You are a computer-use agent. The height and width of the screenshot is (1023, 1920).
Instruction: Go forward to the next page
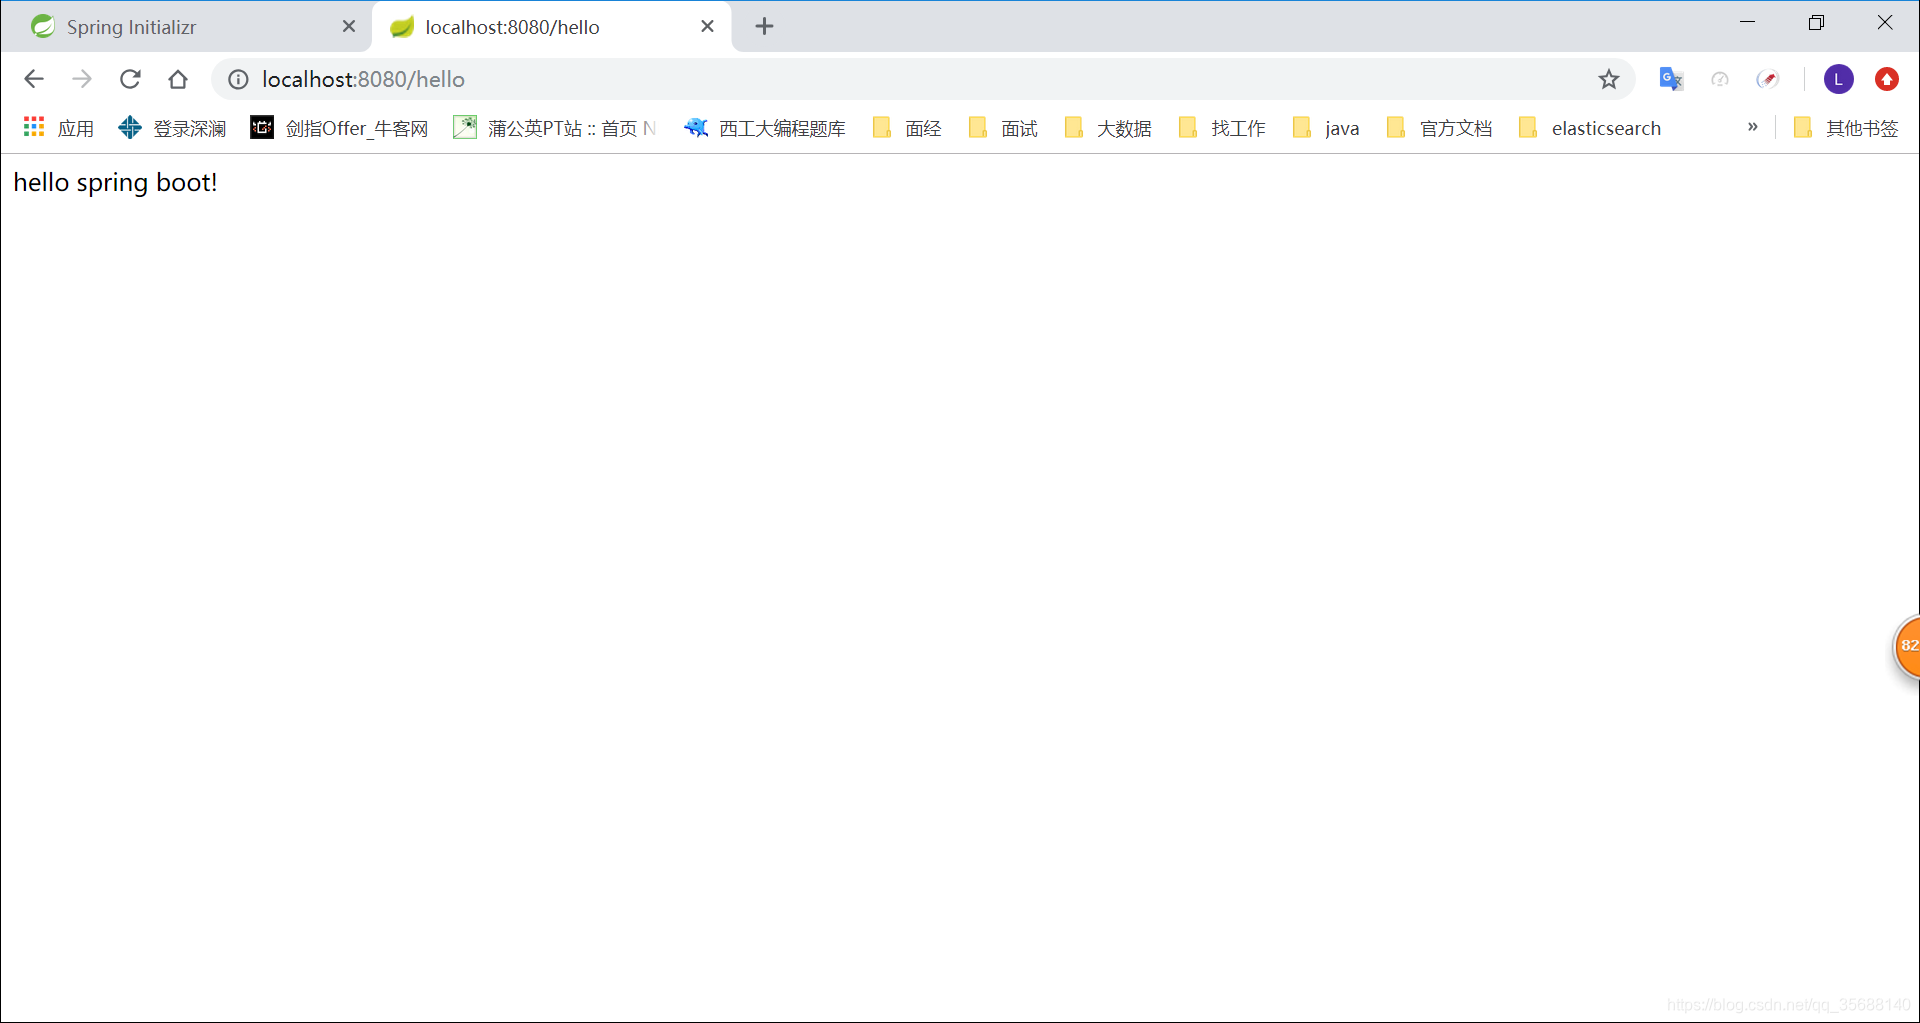click(82, 79)
